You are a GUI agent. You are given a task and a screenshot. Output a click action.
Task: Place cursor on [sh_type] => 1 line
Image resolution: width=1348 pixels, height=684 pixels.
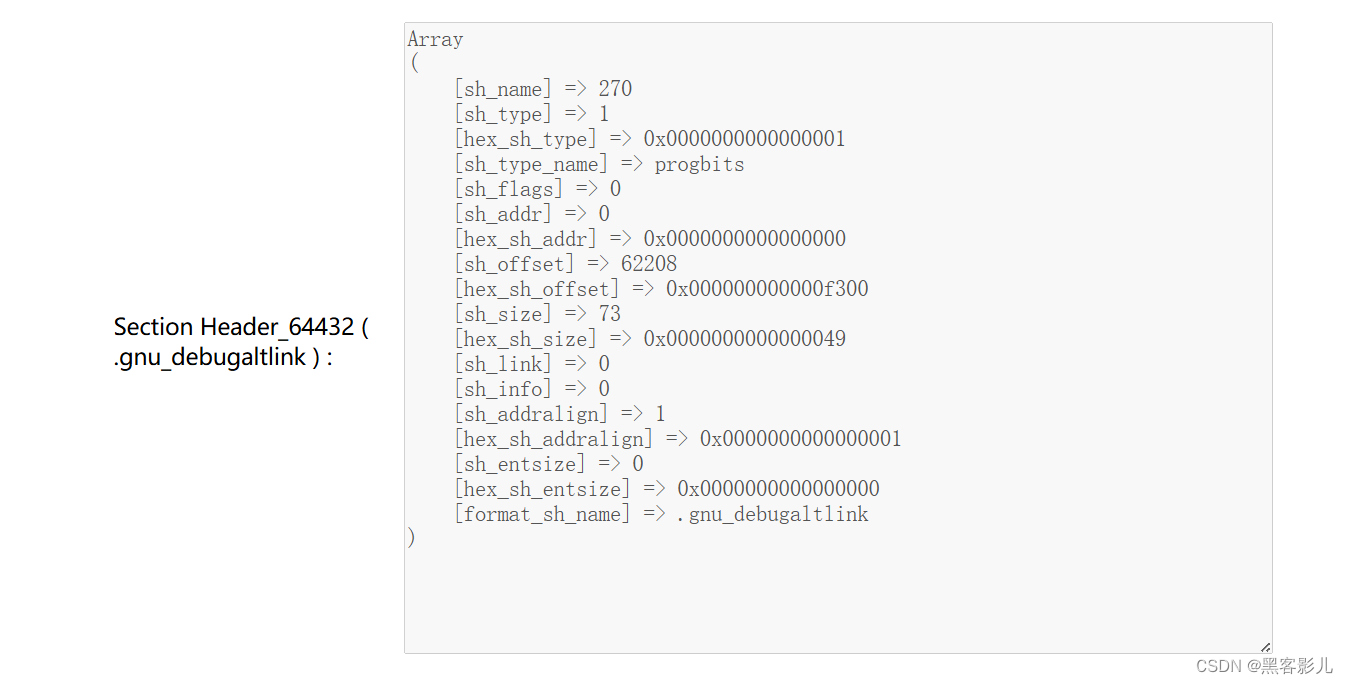pos(530,114)
